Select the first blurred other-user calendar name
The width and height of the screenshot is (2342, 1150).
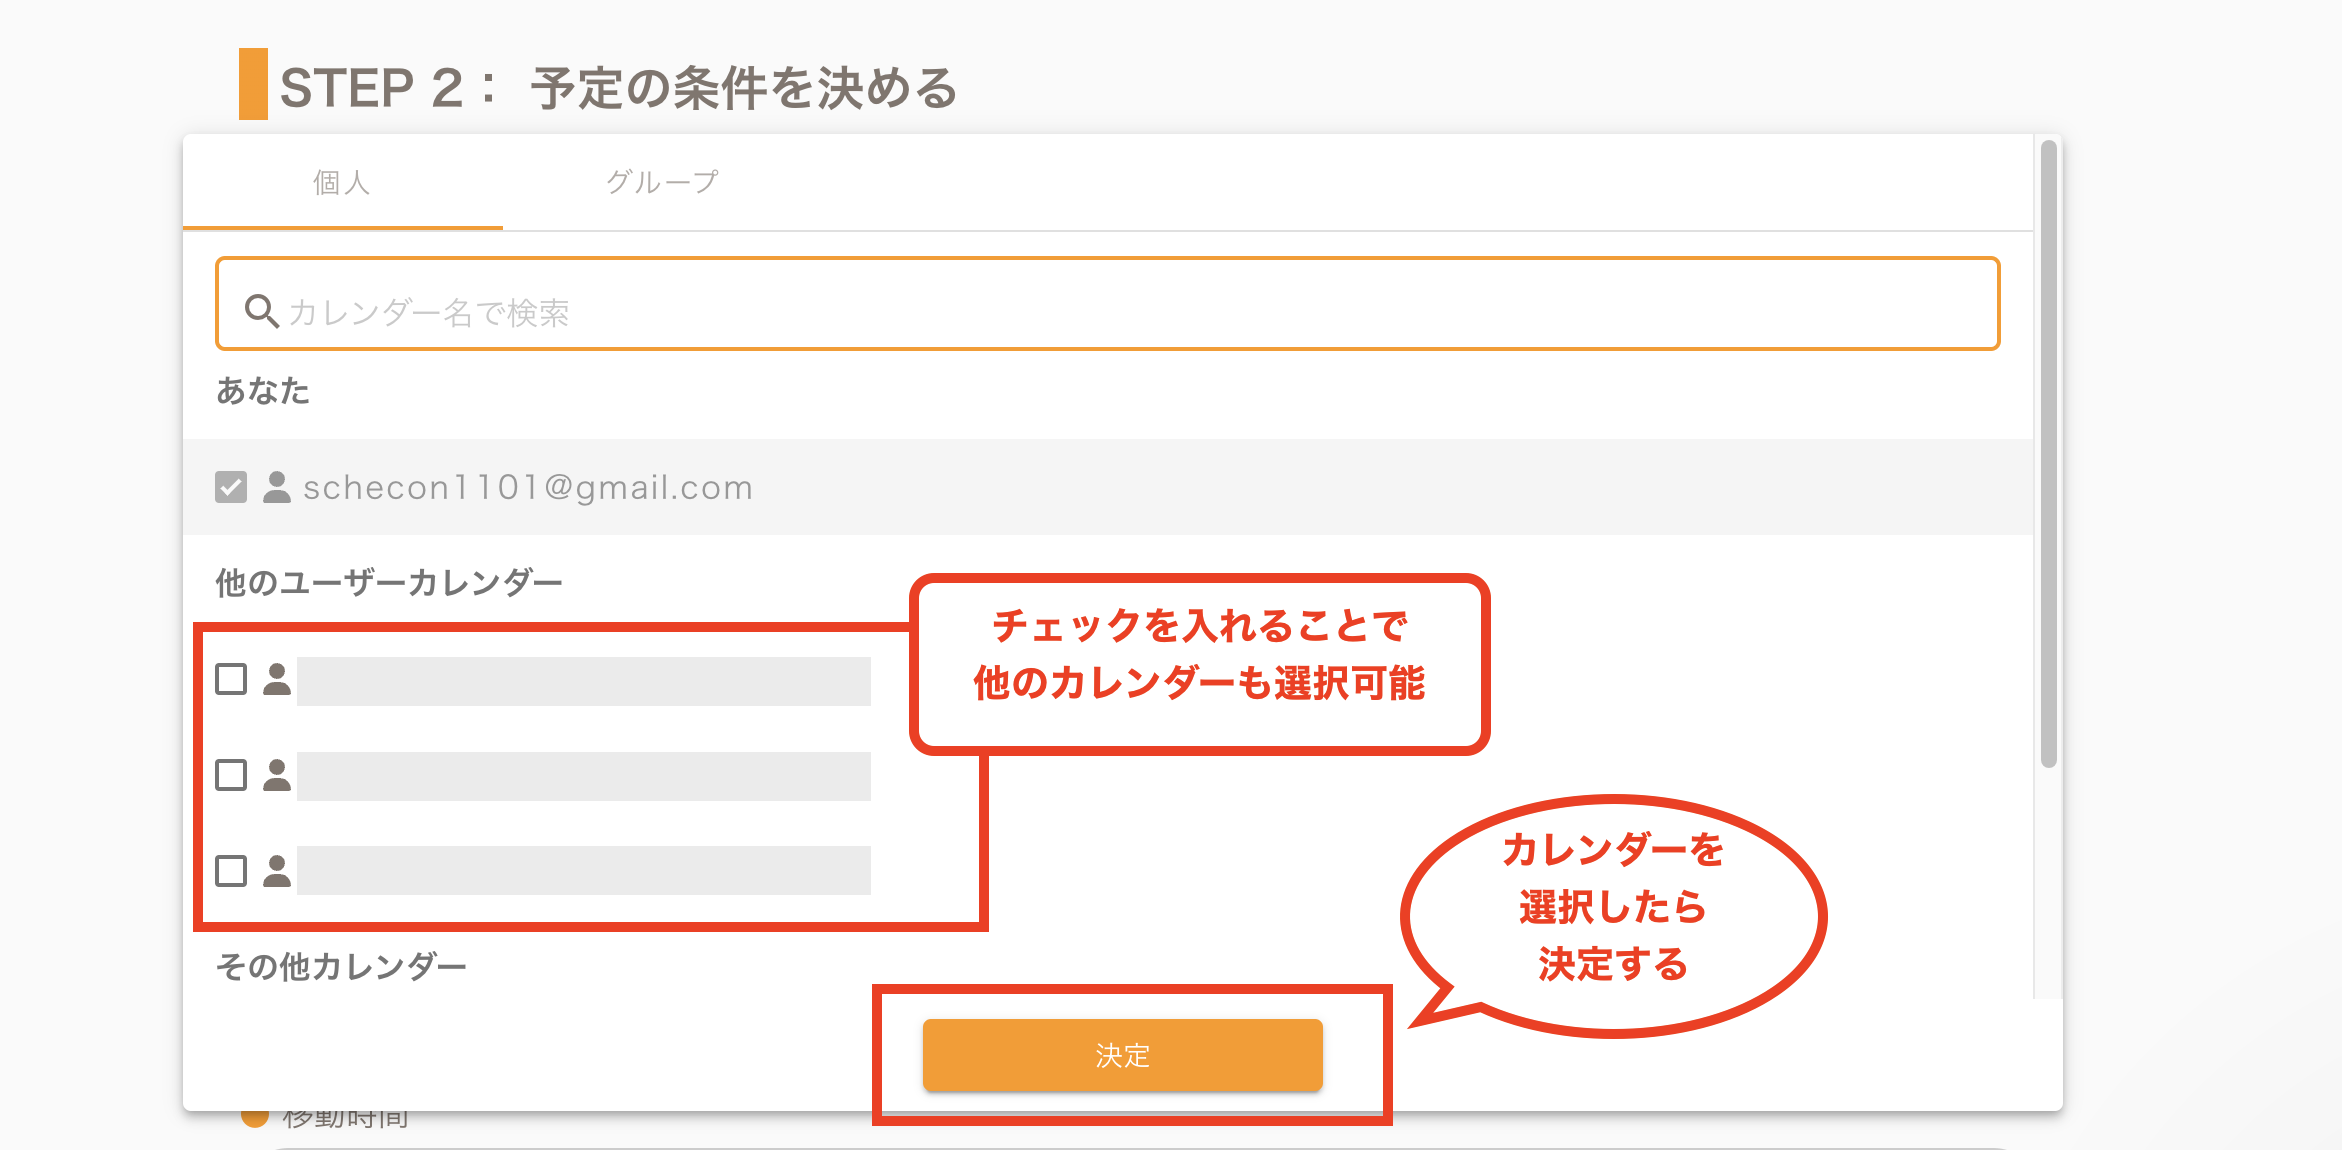click(x=584, y=681)
